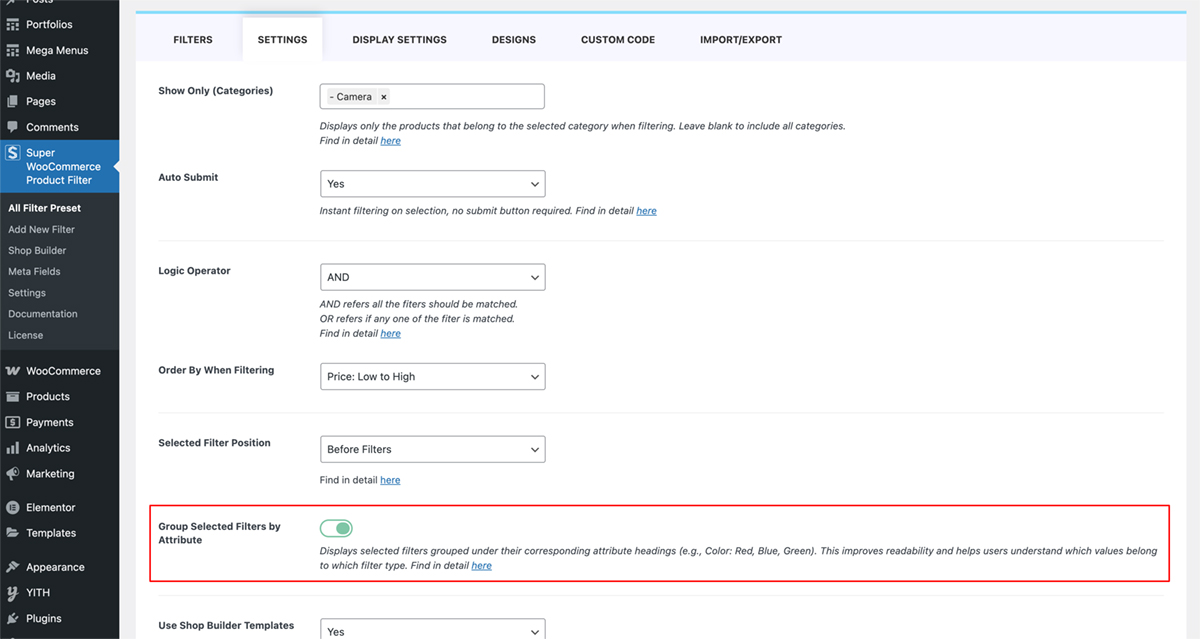
Task: Click the Marketing megaphone icon
Action: click(x=13, y=474)
